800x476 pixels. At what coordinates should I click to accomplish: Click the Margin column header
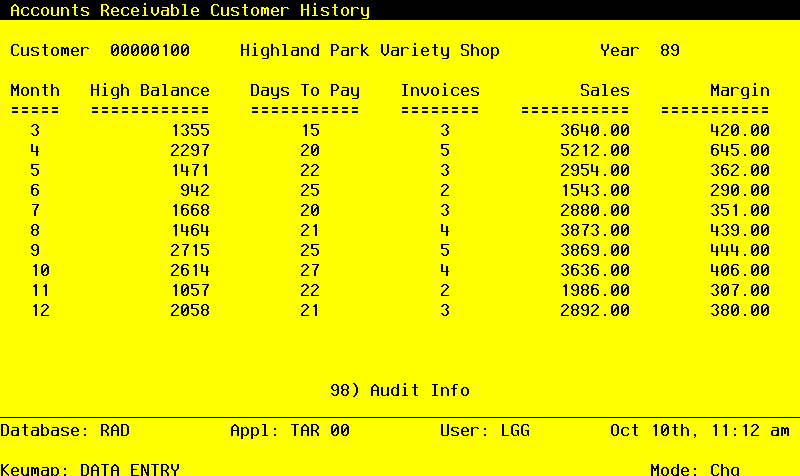click(740, 90)
